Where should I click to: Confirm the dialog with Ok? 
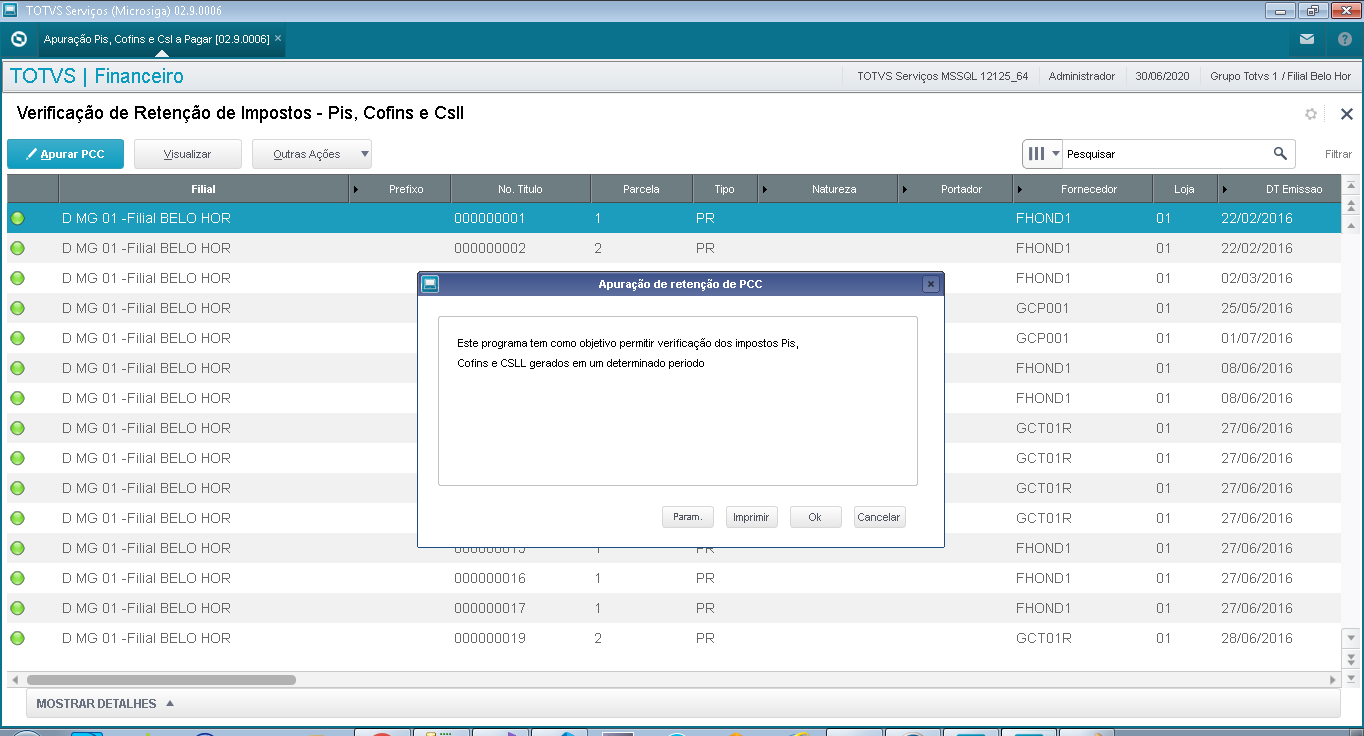point(815,517)
